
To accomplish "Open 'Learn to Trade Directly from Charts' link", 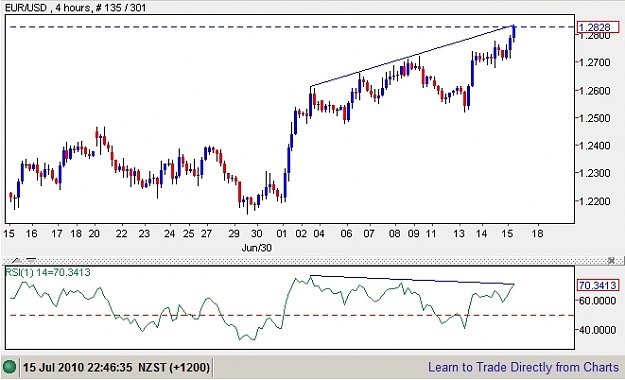I will click(523, 367).
